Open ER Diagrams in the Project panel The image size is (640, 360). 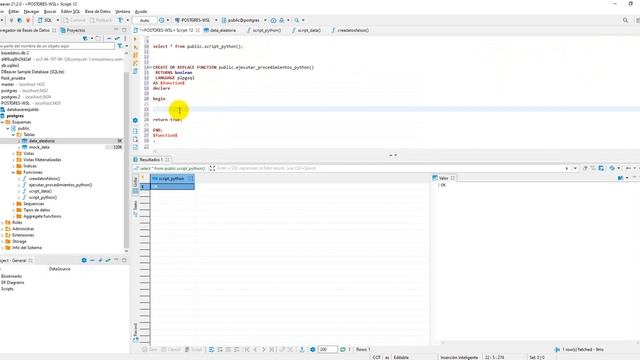click(13, 282)
